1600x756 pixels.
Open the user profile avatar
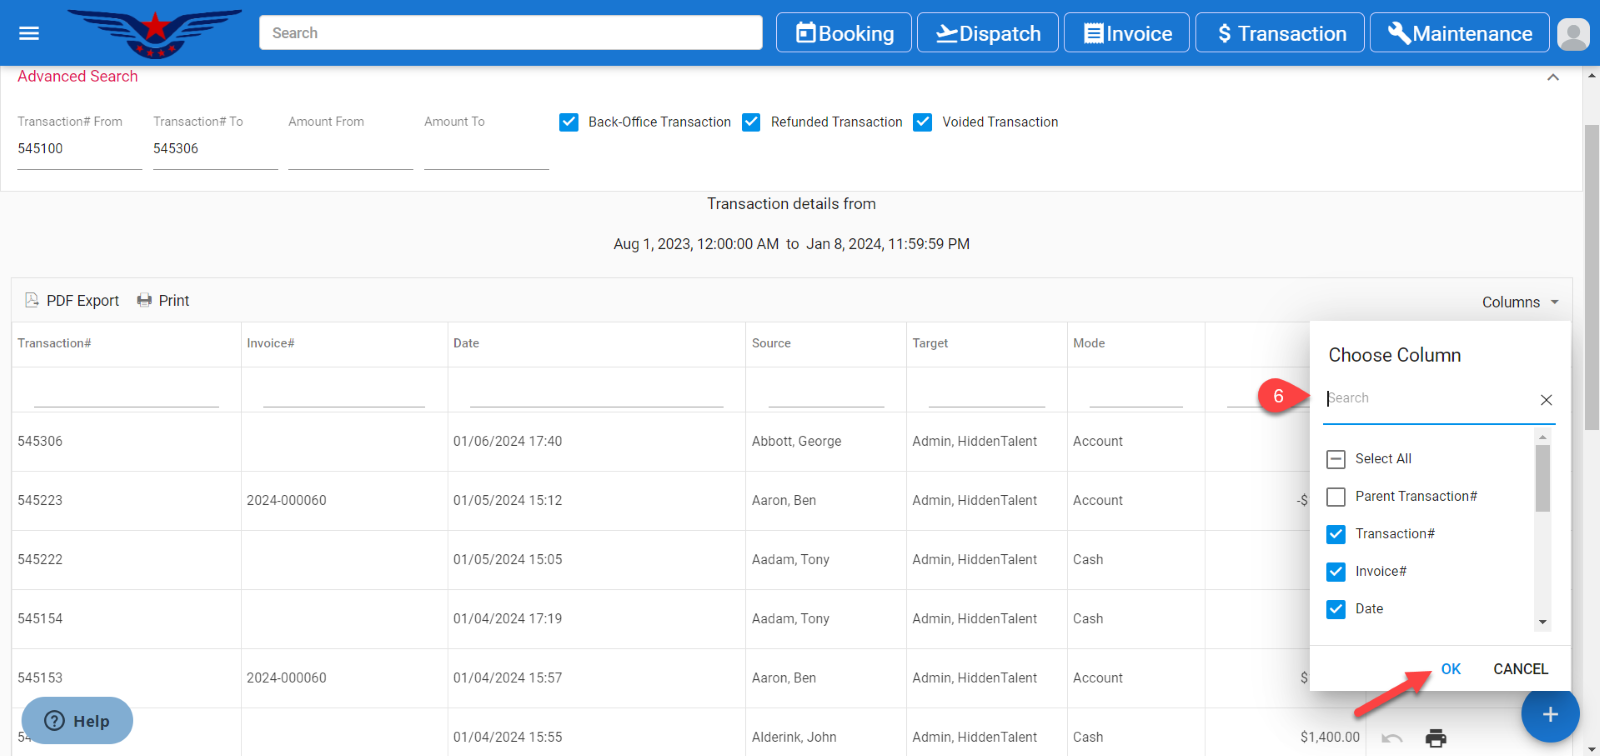click(1573, 34)
